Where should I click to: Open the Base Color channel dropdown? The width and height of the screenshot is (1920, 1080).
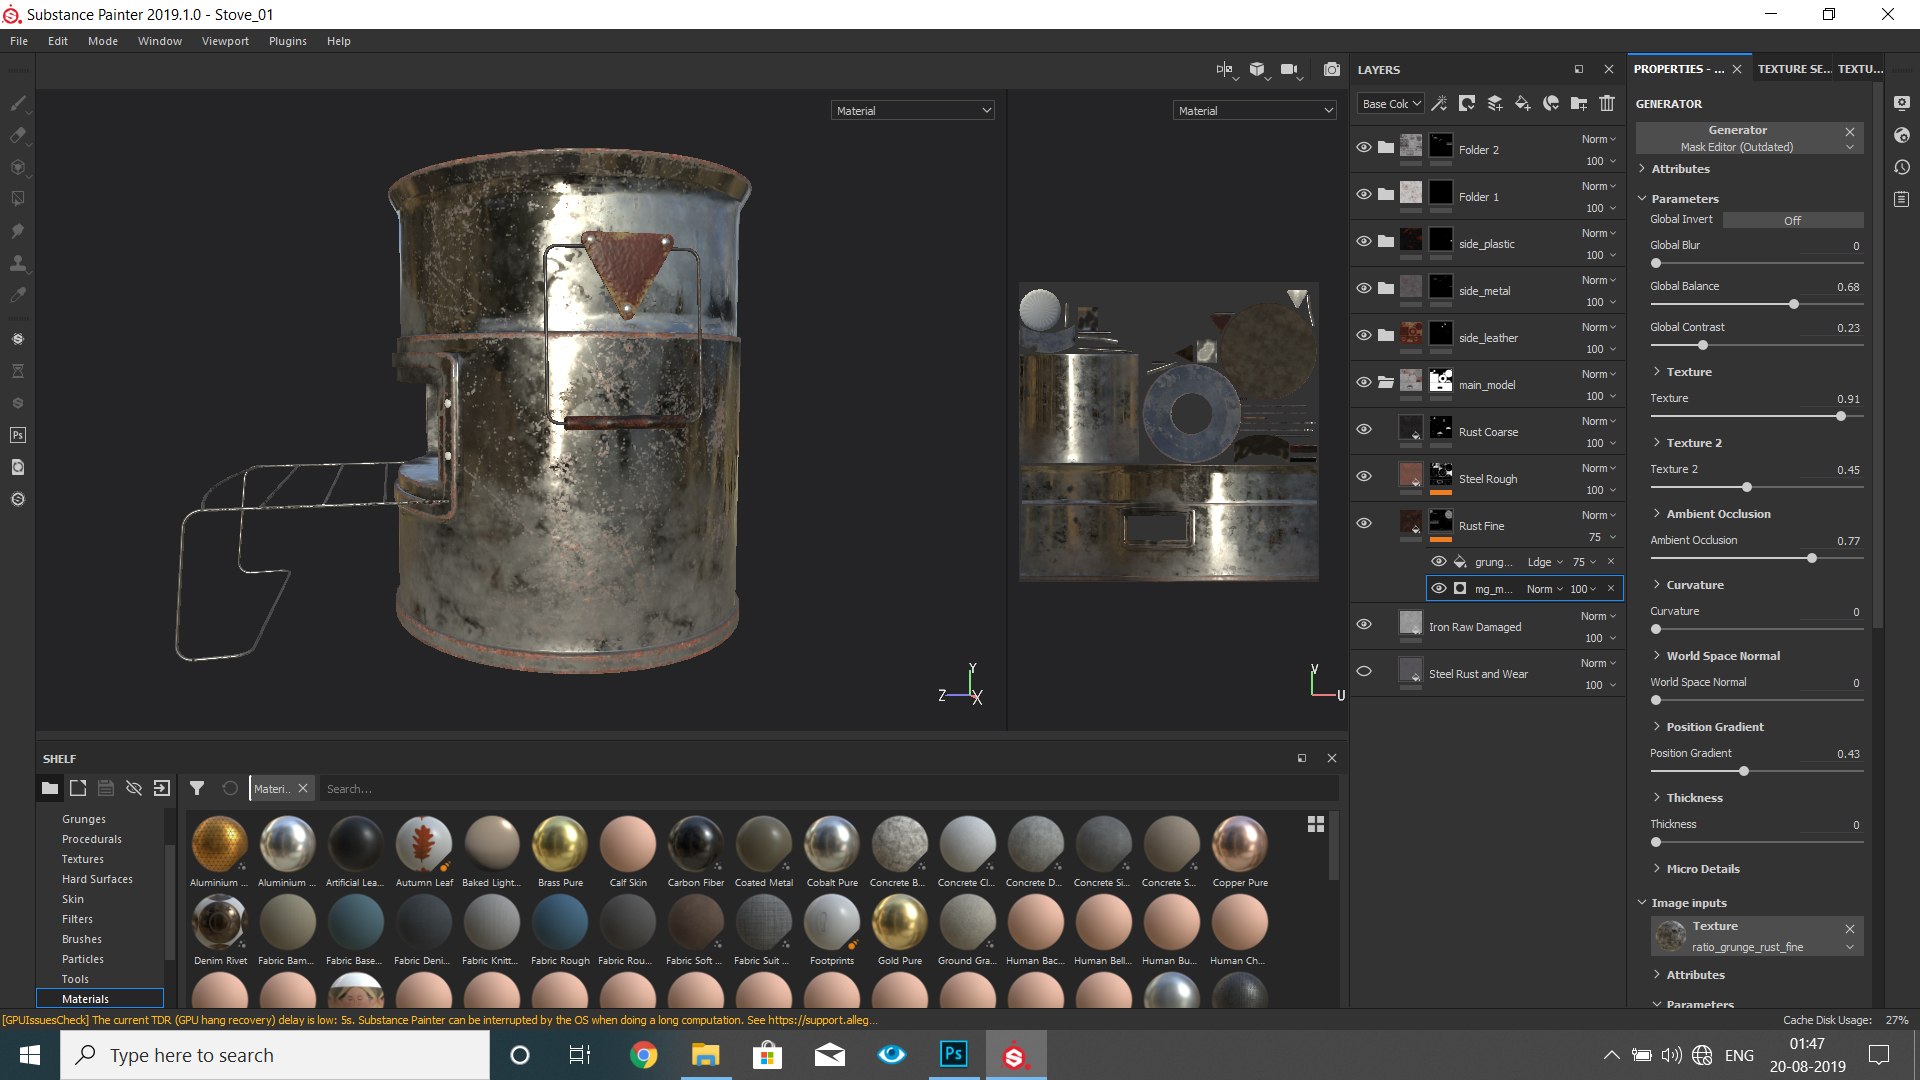click(1390, 103)
